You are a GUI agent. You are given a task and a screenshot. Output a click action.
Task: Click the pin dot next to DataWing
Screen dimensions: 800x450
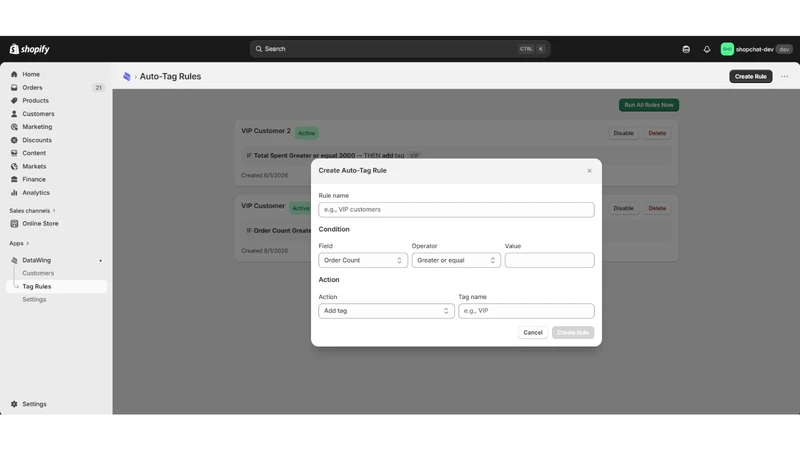pos(101,261)
